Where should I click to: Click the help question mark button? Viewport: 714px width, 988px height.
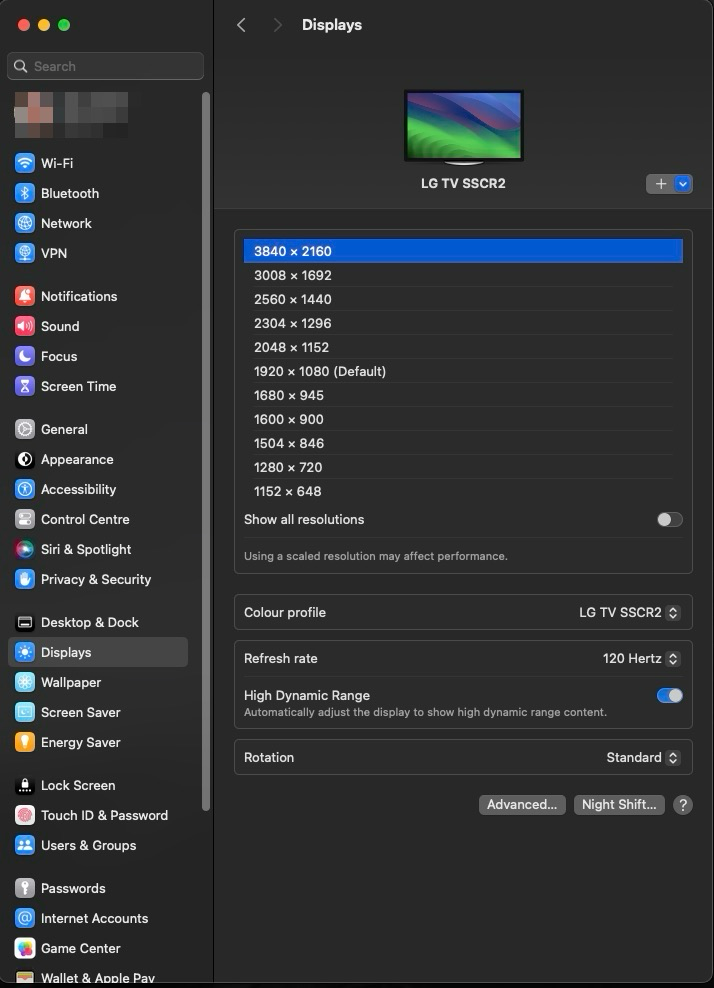(682, 805)
